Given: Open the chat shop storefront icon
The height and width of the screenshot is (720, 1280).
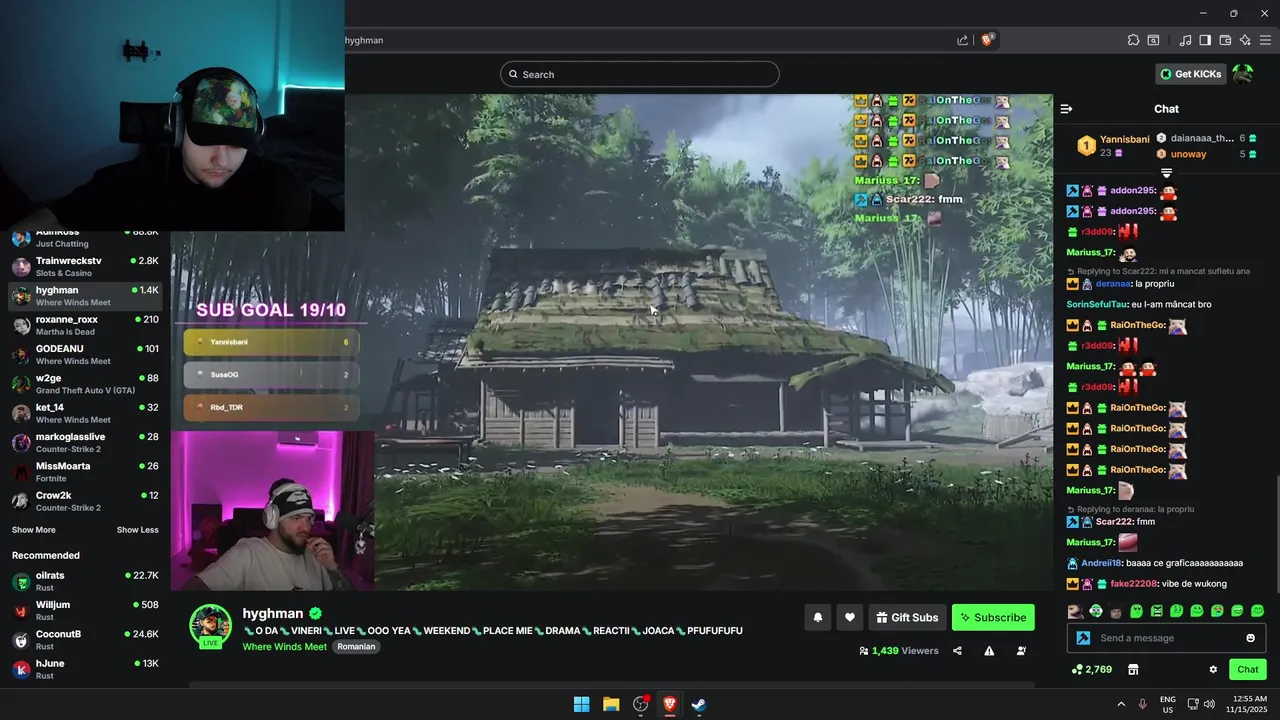Looking at the screenshot, I should [1133, 669].
